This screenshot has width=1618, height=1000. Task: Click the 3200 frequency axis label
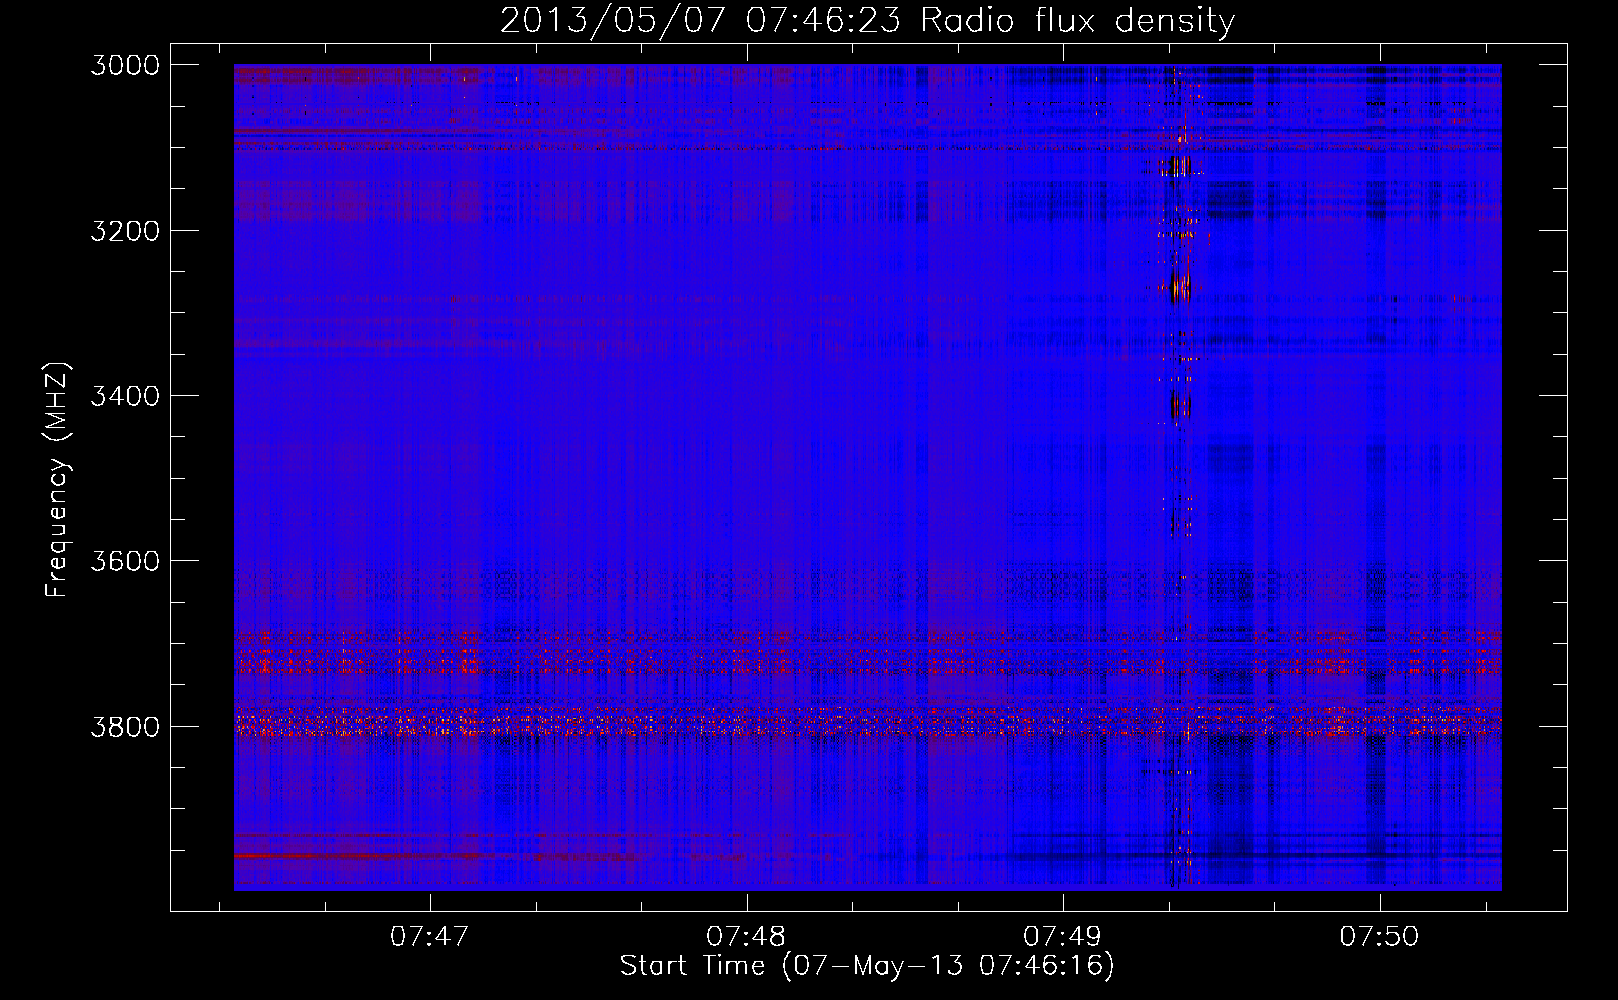(x=125, y=231)
